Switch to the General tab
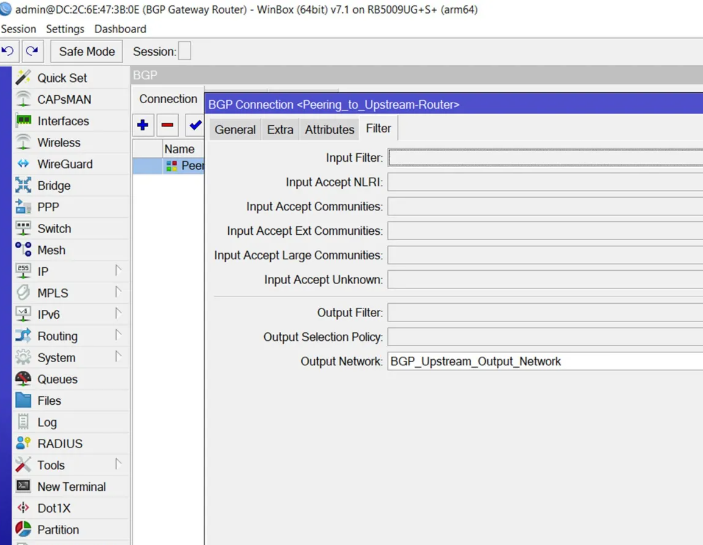 [x=235, y=130]
